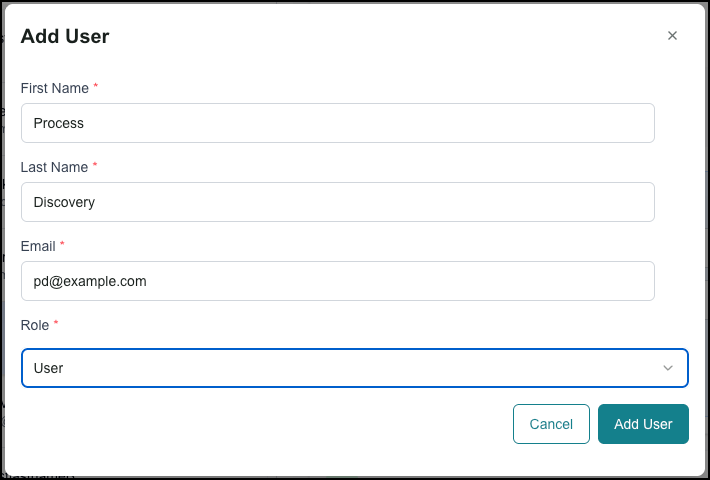Viewport: 710px width, 480px height.
Task: Click the red asterisk beside Role
Action: point(56,322)
